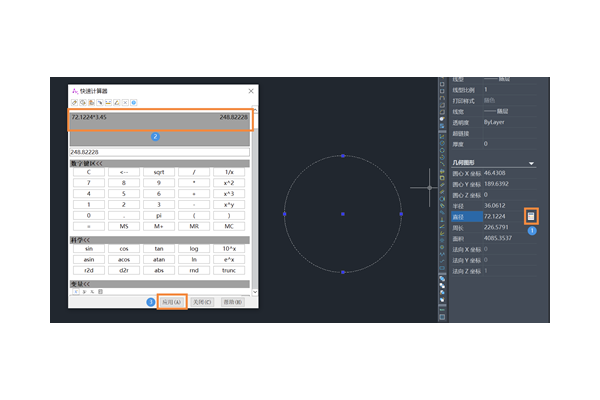Click the 关闭(C) close button
Viewport: 600px width, 400px height.
point(200,301)
